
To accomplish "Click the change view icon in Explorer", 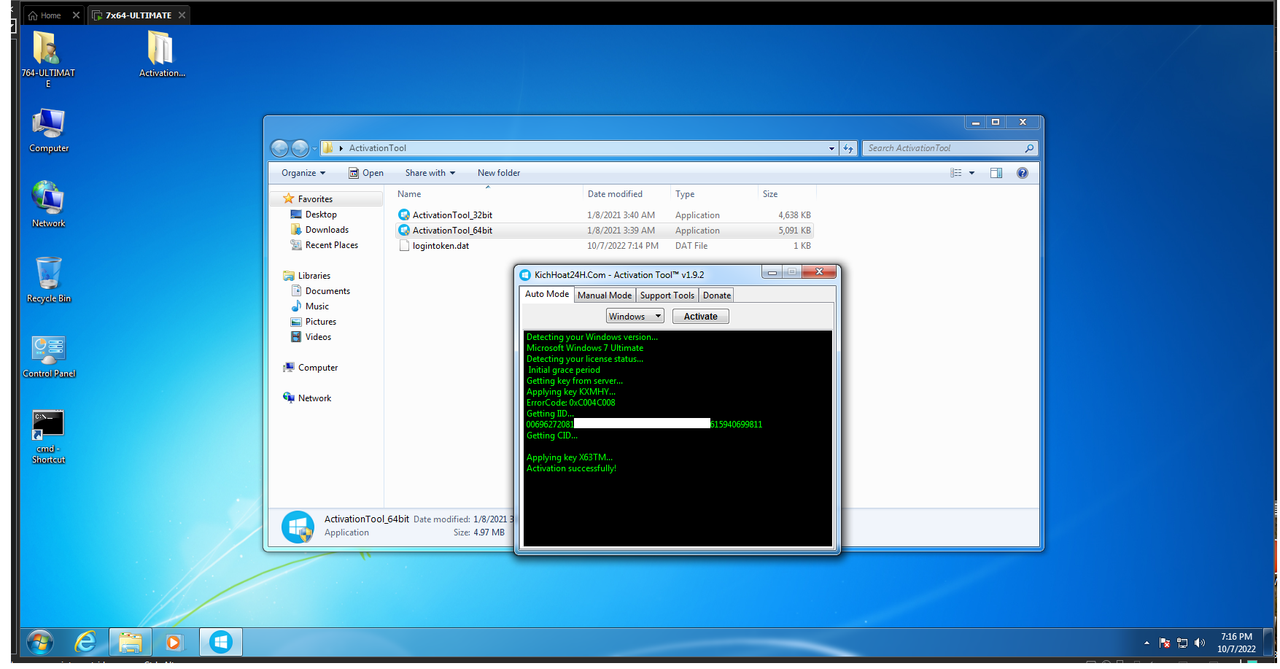I will (957, 173).
